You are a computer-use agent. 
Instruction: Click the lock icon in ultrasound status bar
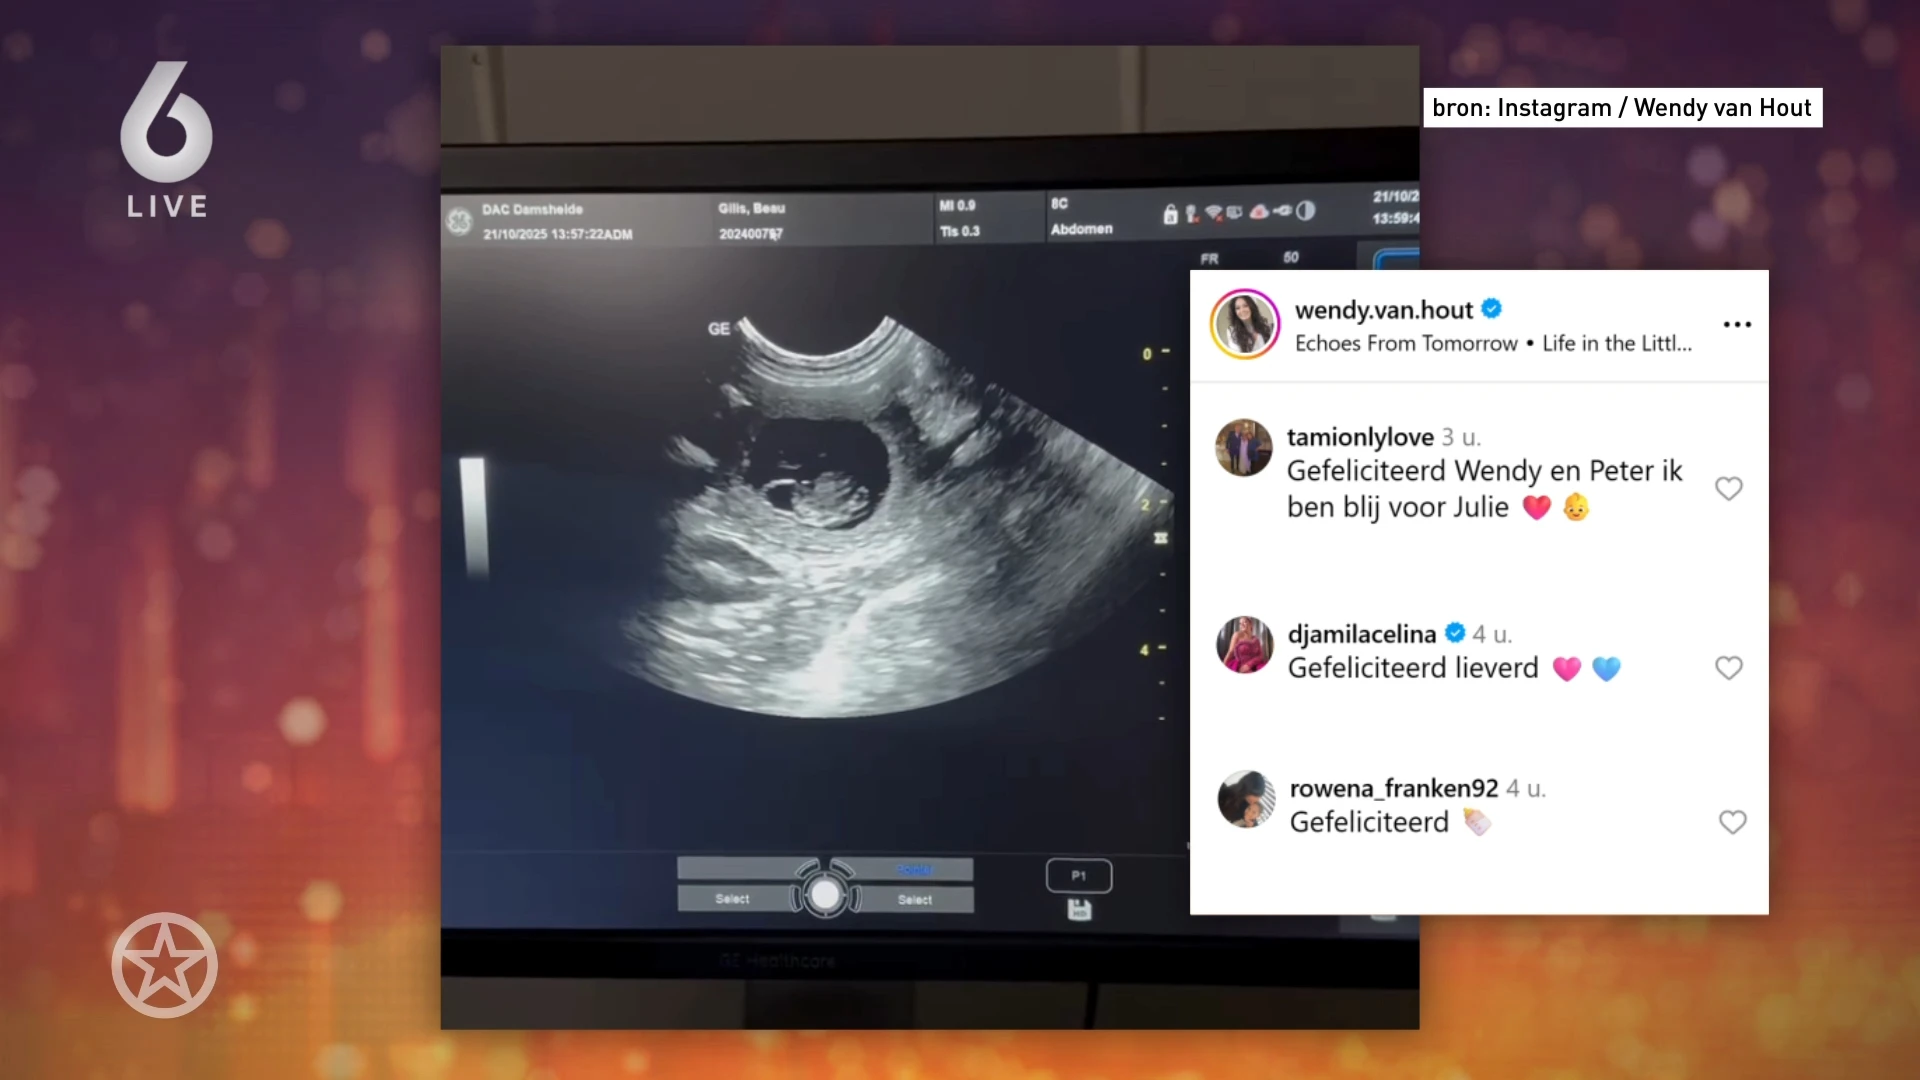(1170, 214)
